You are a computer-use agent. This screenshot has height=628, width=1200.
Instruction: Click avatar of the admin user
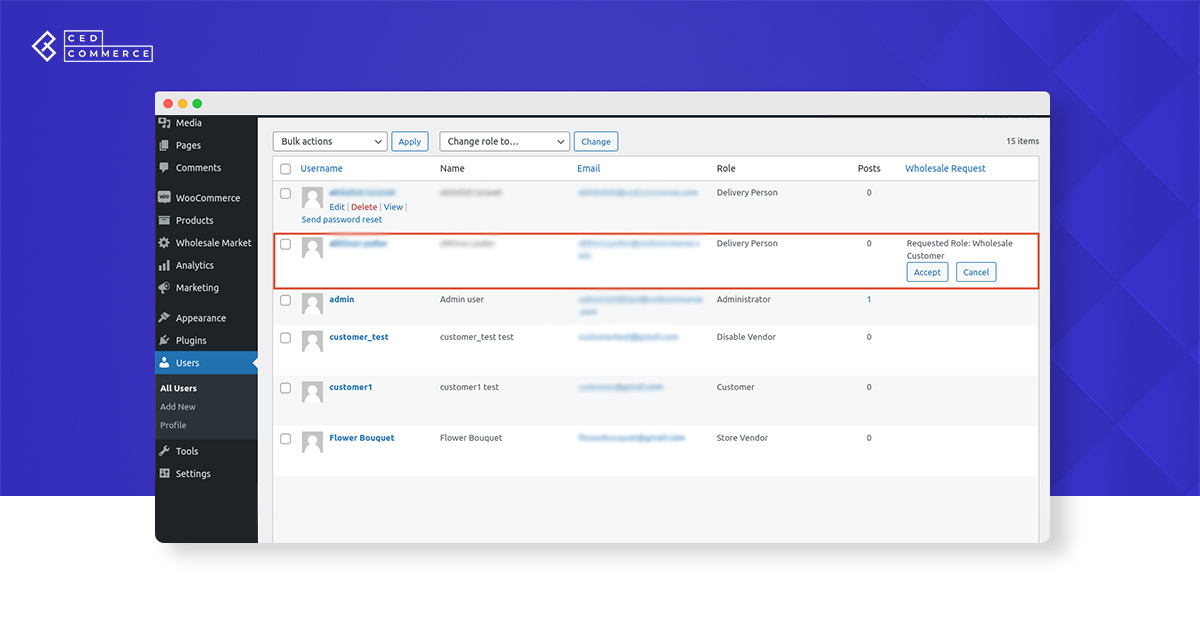tap(312, 305)
